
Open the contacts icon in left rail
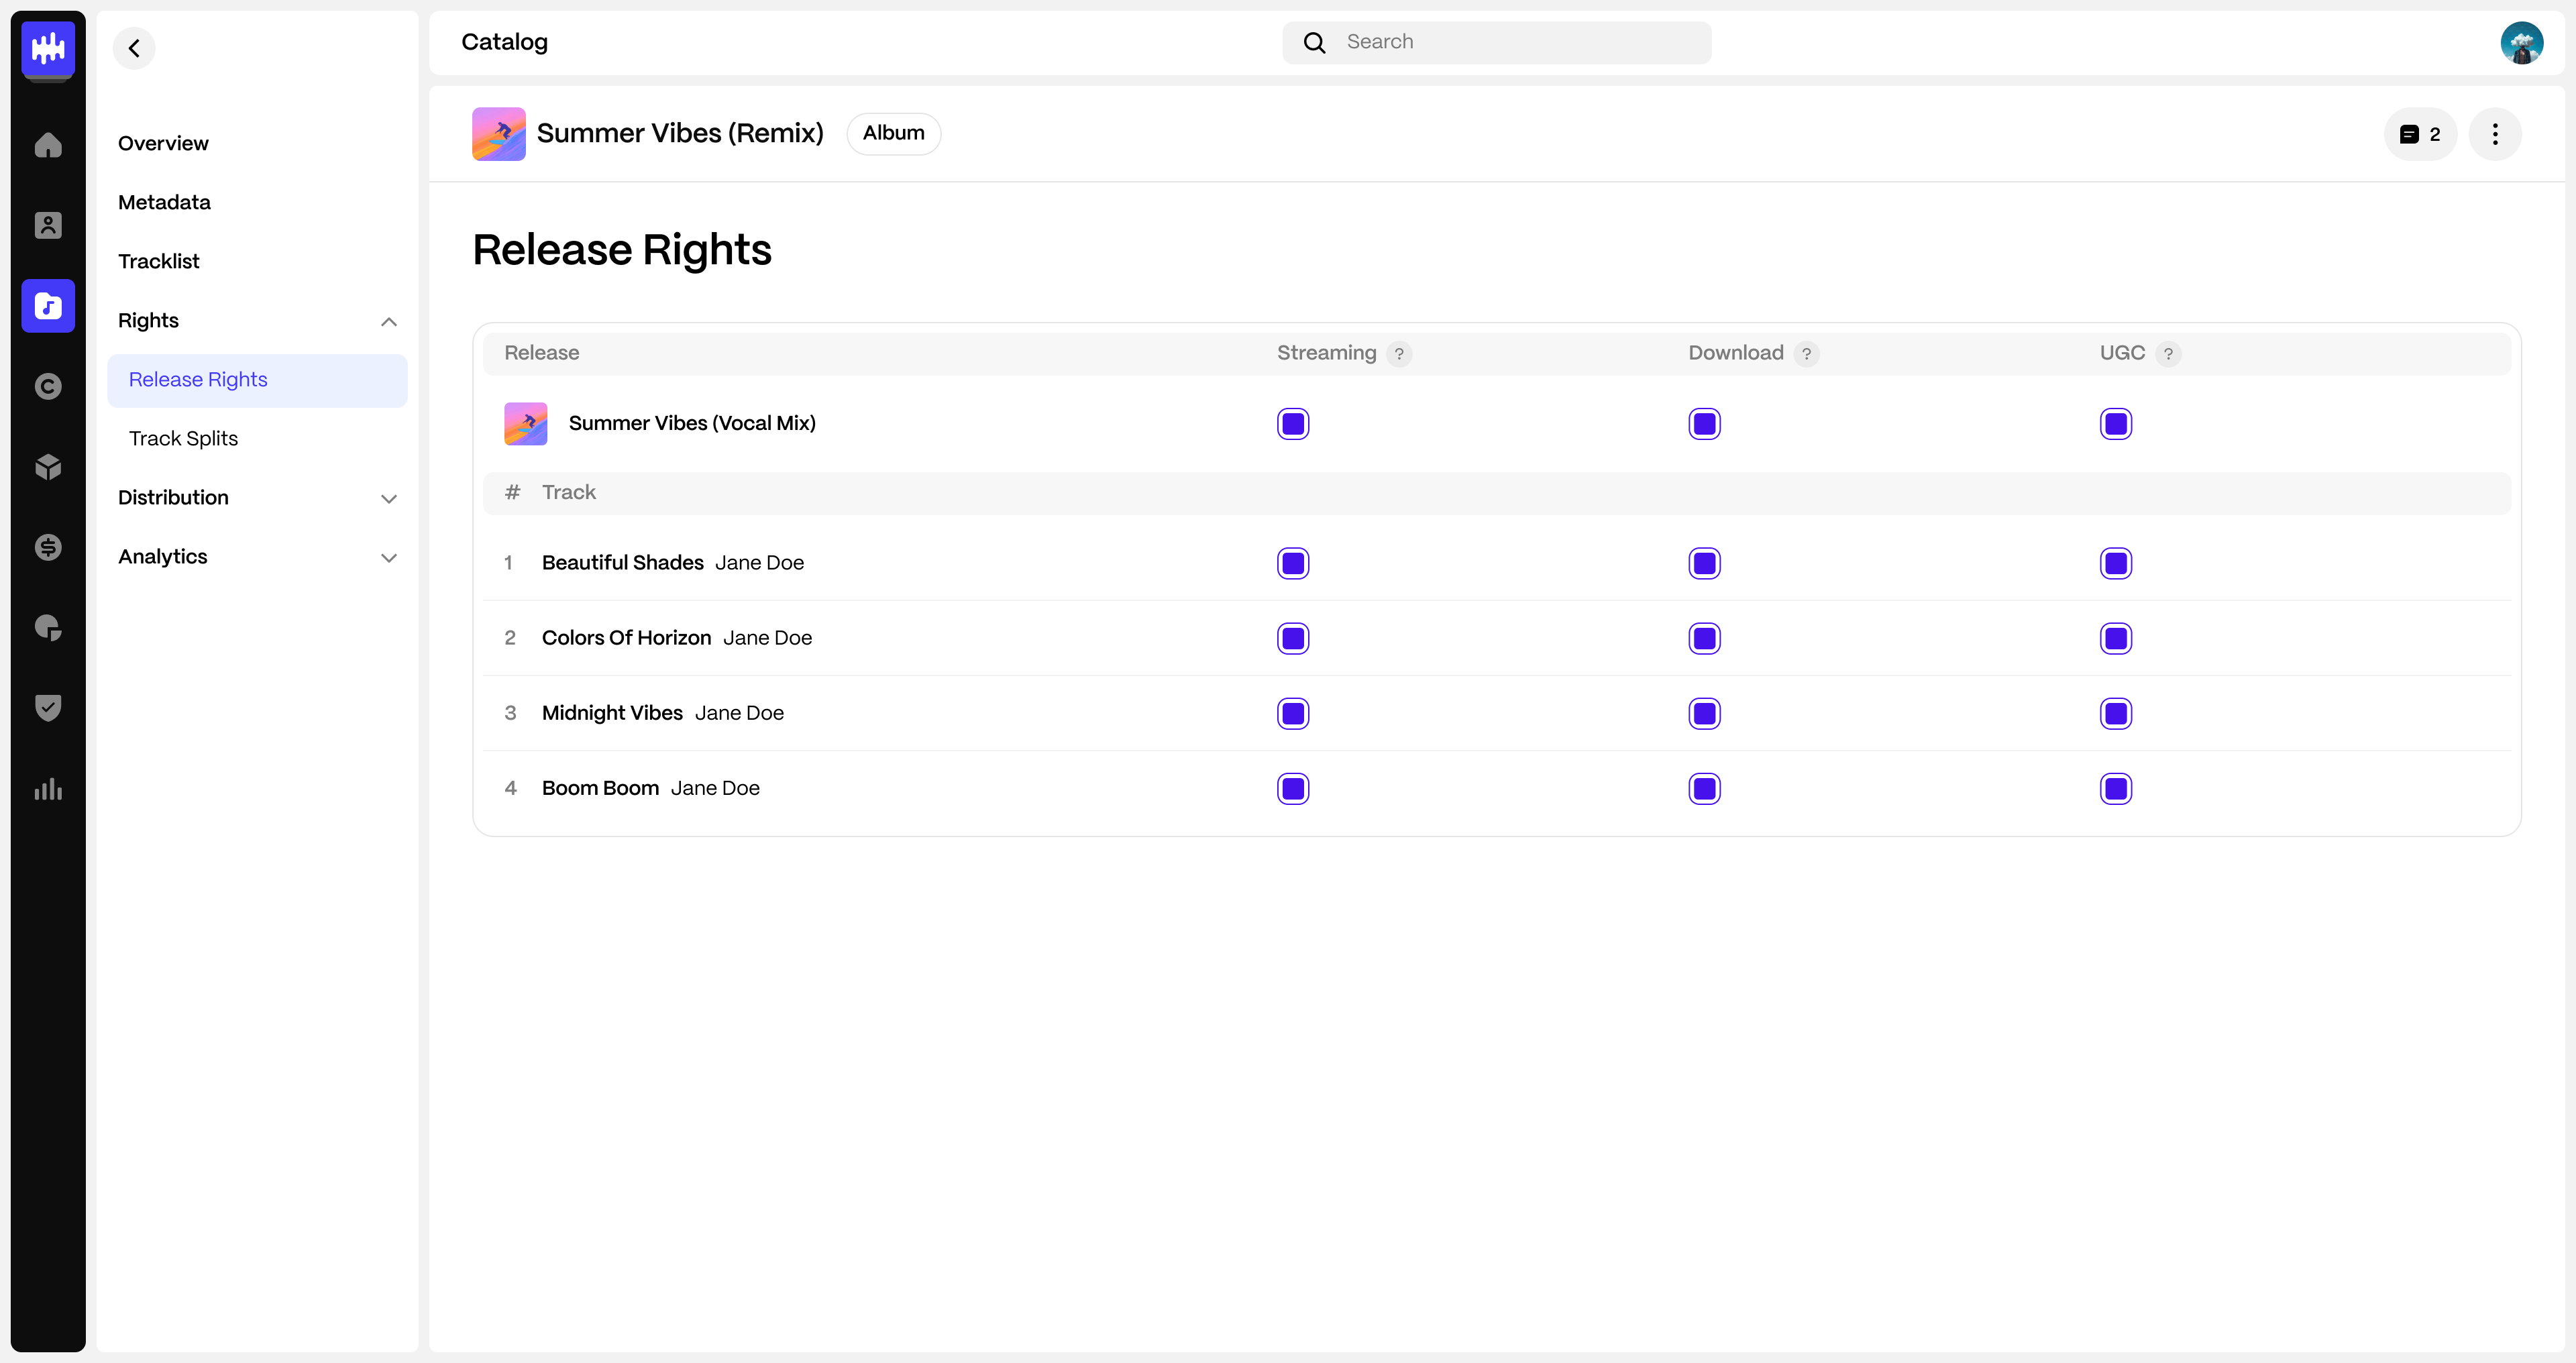48,225
